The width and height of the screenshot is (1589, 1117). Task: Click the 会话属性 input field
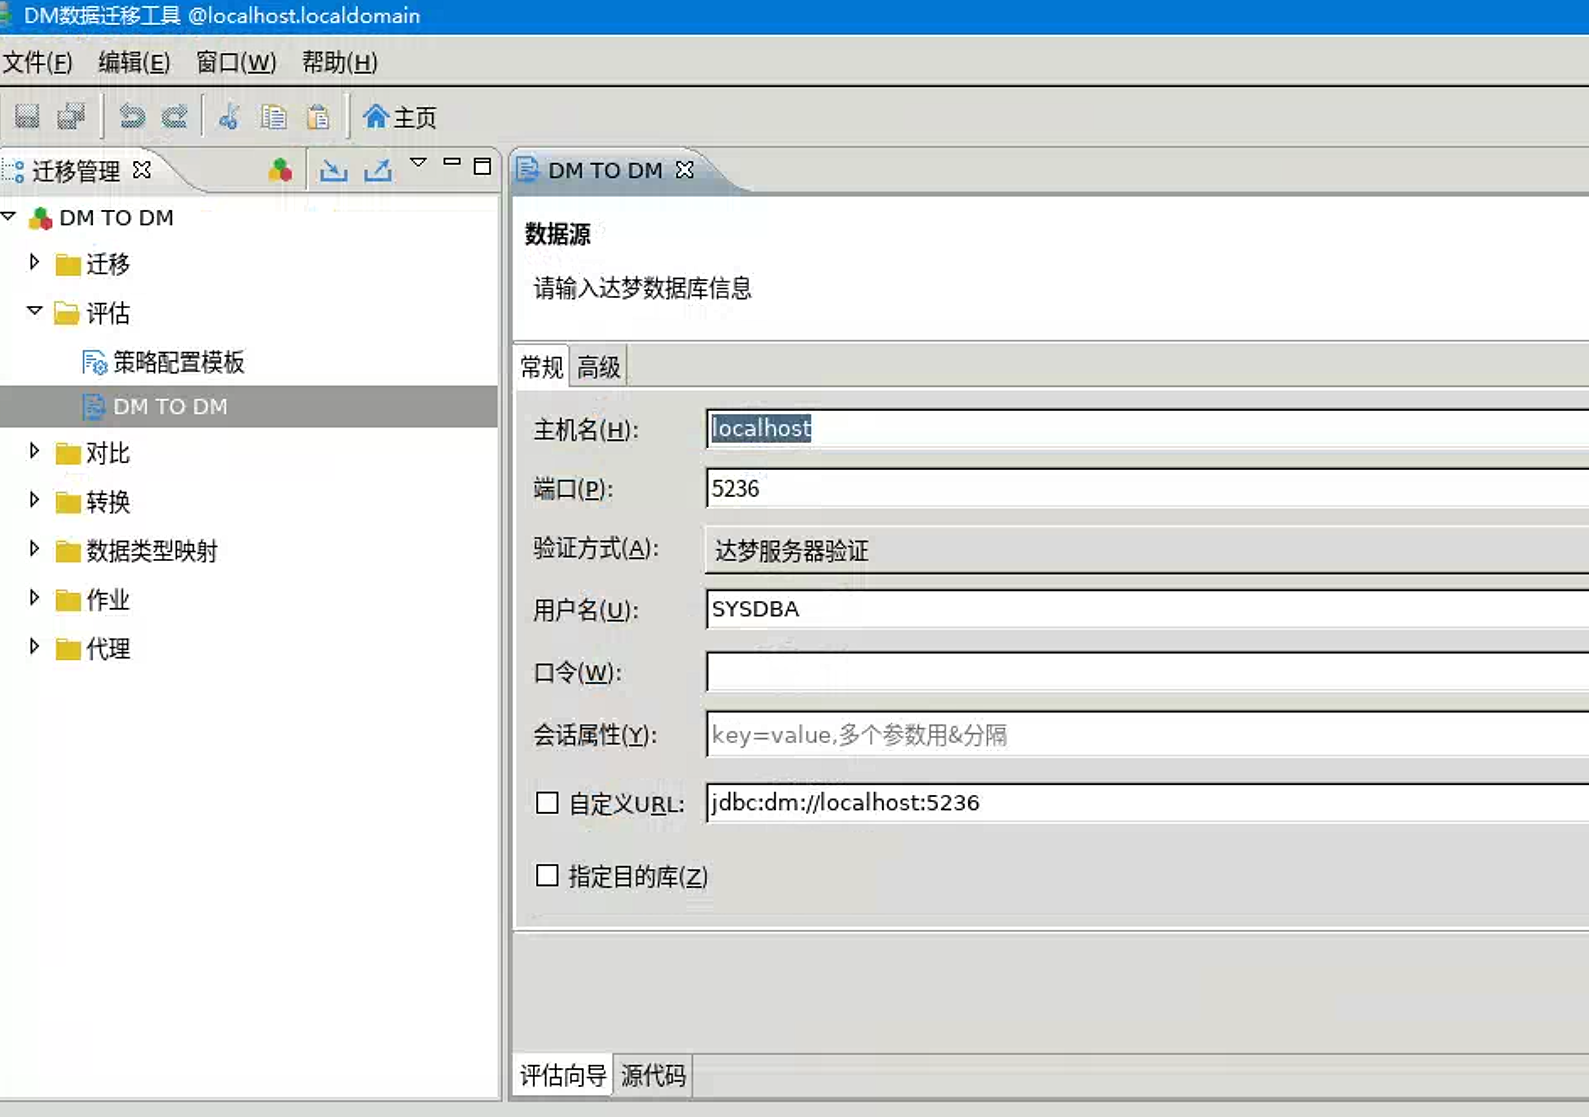pos(1147,735)
